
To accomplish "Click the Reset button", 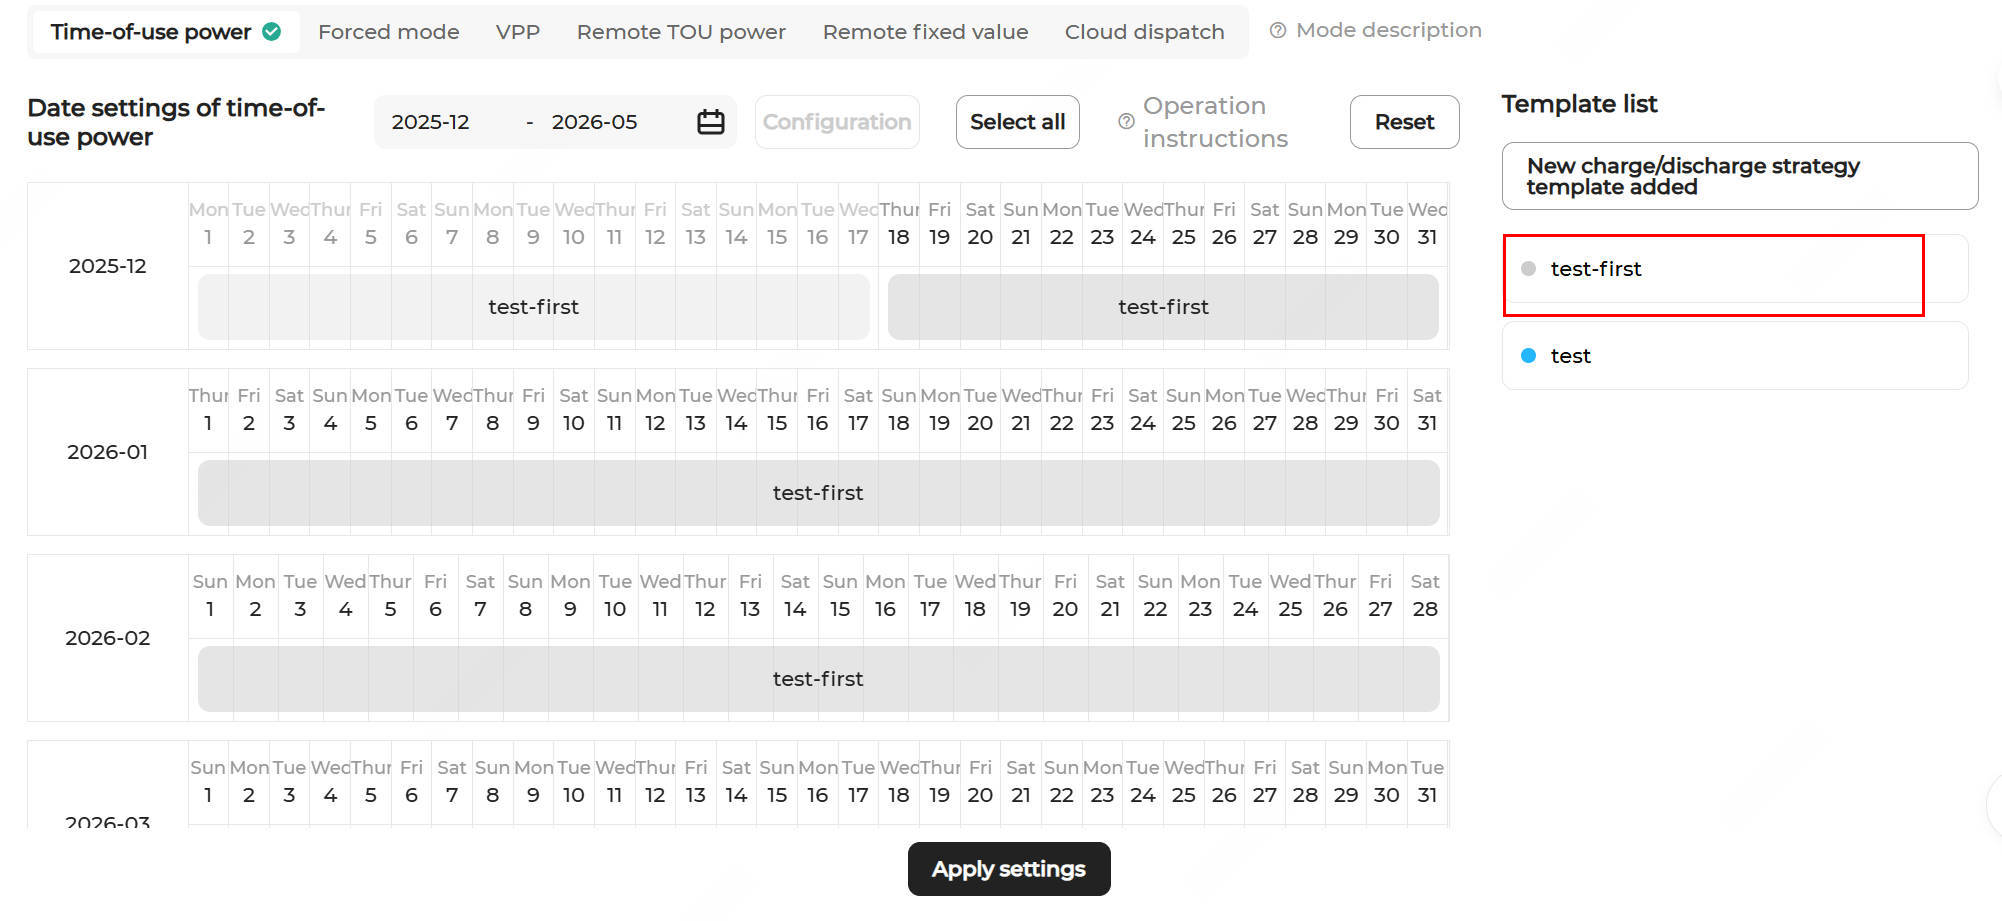I will point(1404,122).
